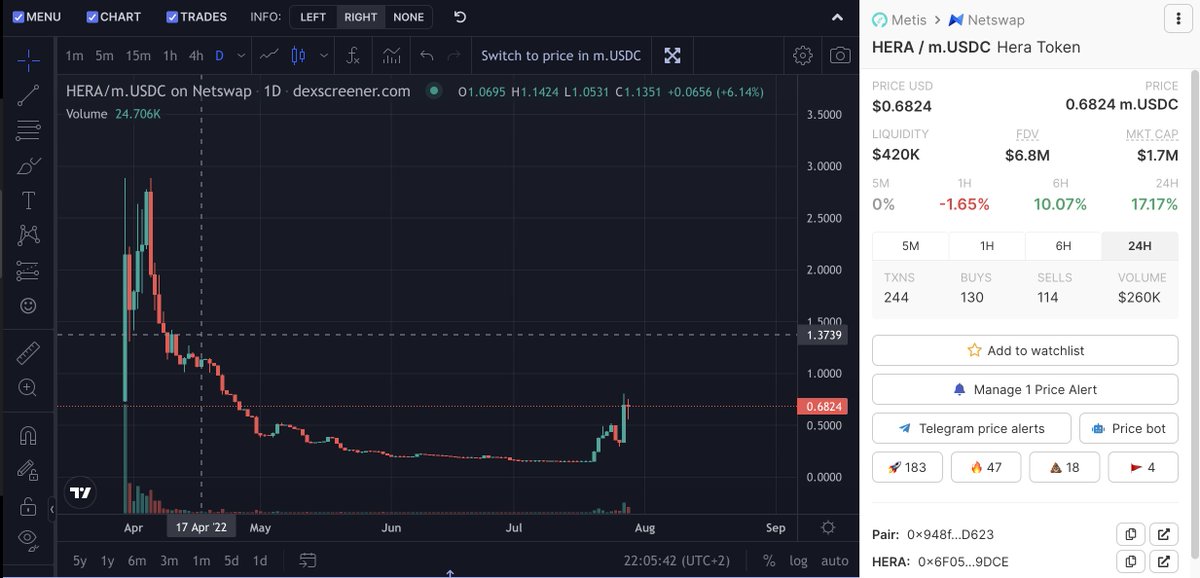The width and height of the screenshot is (1200, 578).
Task: Reset the info panel layout
Action: tap(460, 17)
